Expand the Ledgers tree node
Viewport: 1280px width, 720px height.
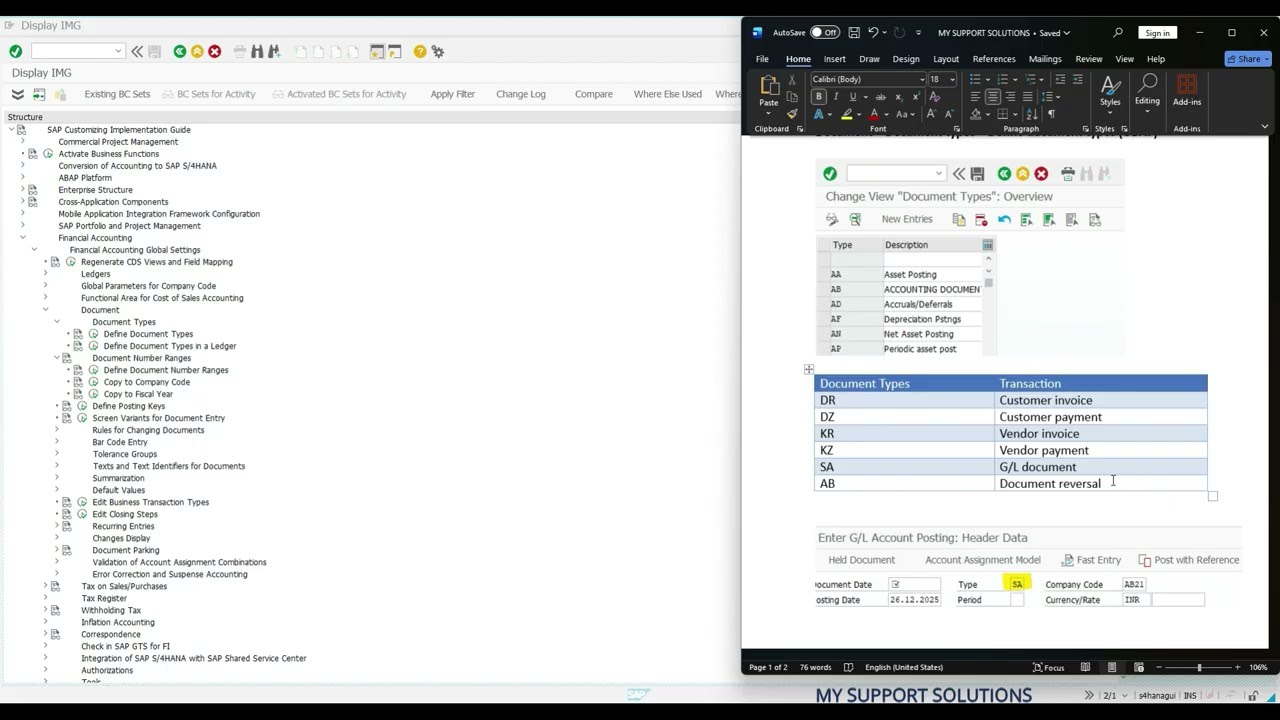pos(45,274)
